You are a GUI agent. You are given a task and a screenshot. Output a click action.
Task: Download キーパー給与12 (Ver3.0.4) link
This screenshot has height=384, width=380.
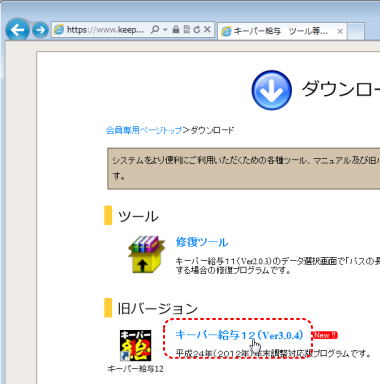239,335
